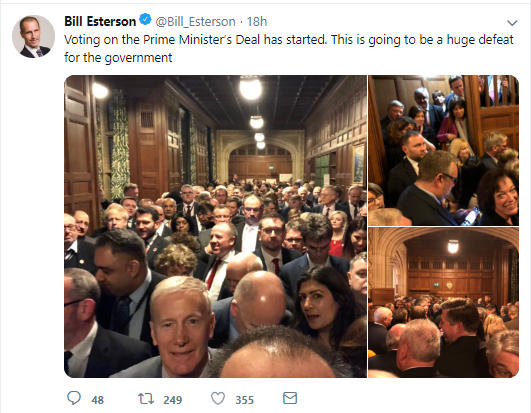Viewport: 531px width, 413px height.
Task: Click the second line 'for the government'
Action: (118, 58)
